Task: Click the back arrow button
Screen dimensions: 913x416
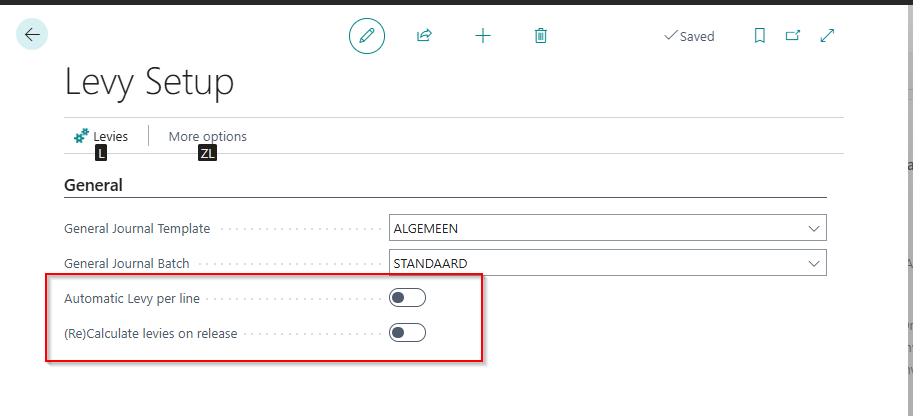Action: [x=32, y=35]
